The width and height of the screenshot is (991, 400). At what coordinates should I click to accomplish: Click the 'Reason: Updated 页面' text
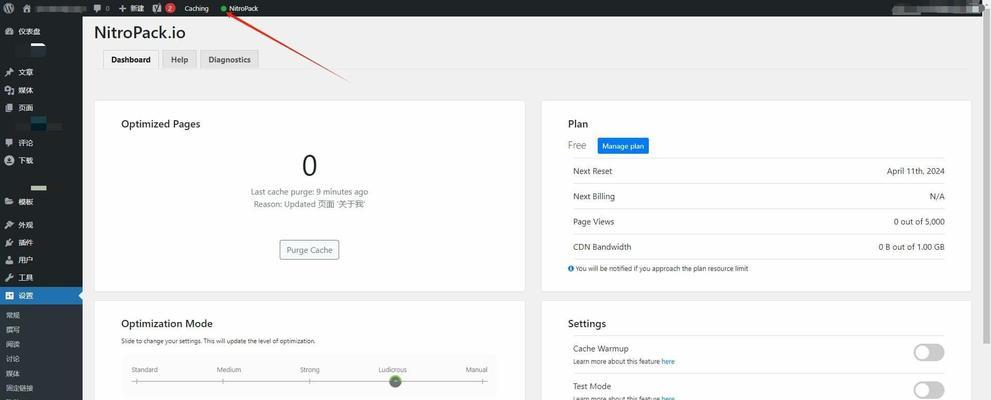[309, 204]
